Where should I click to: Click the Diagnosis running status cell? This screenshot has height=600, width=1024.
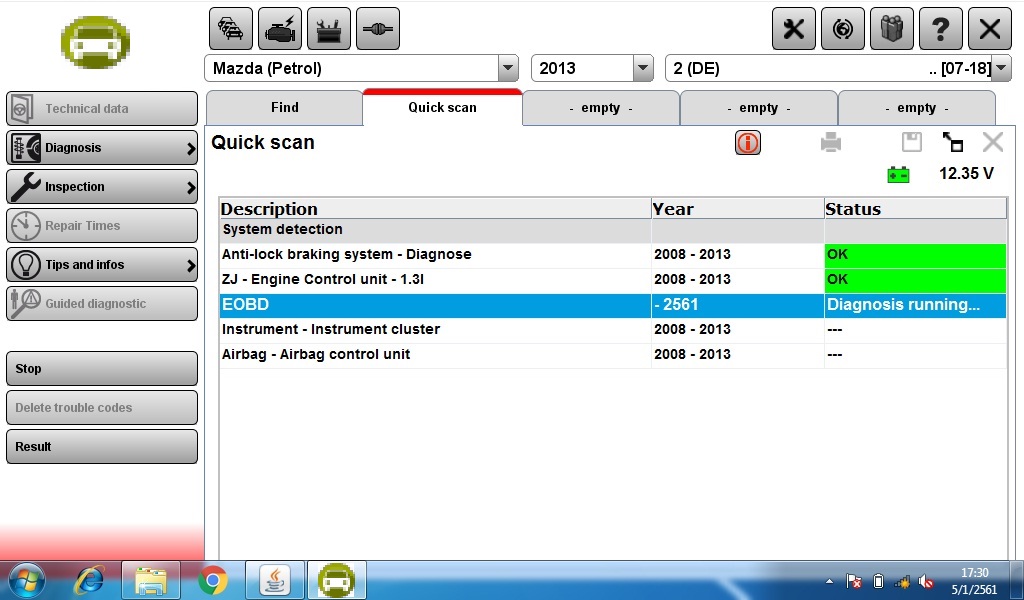point(916,305)
